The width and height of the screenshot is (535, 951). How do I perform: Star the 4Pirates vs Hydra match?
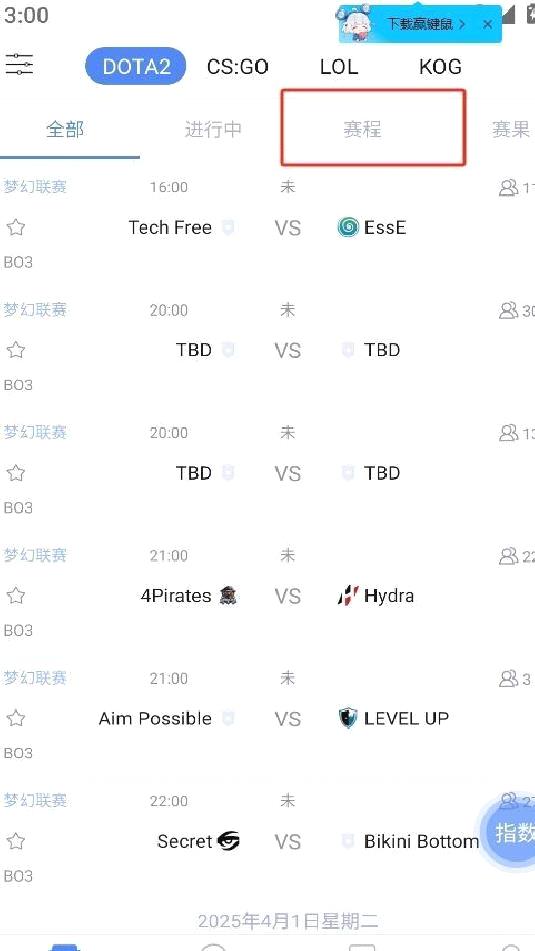pos(16,596)
